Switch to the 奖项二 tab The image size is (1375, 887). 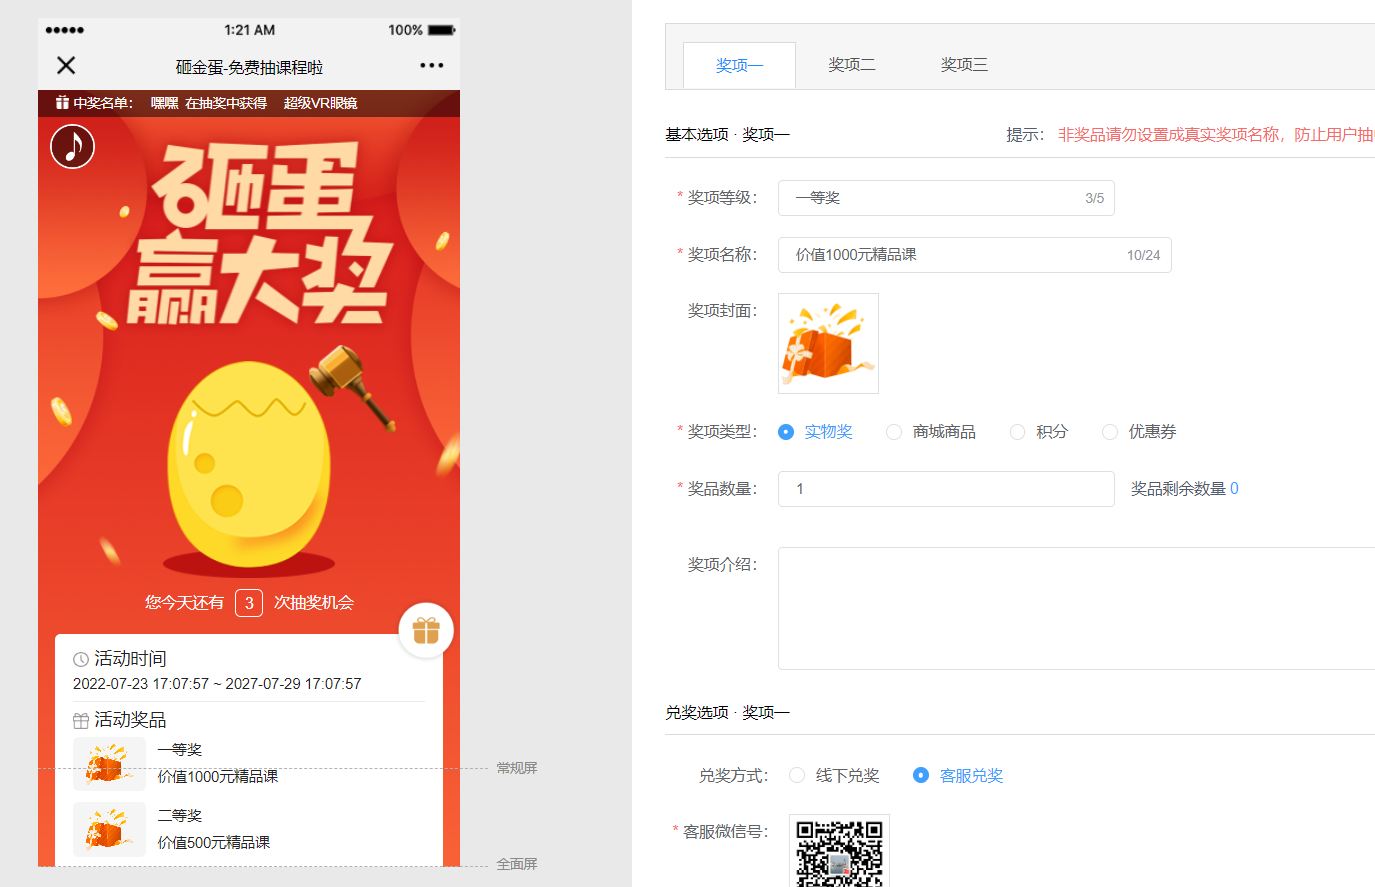(851, 63)
